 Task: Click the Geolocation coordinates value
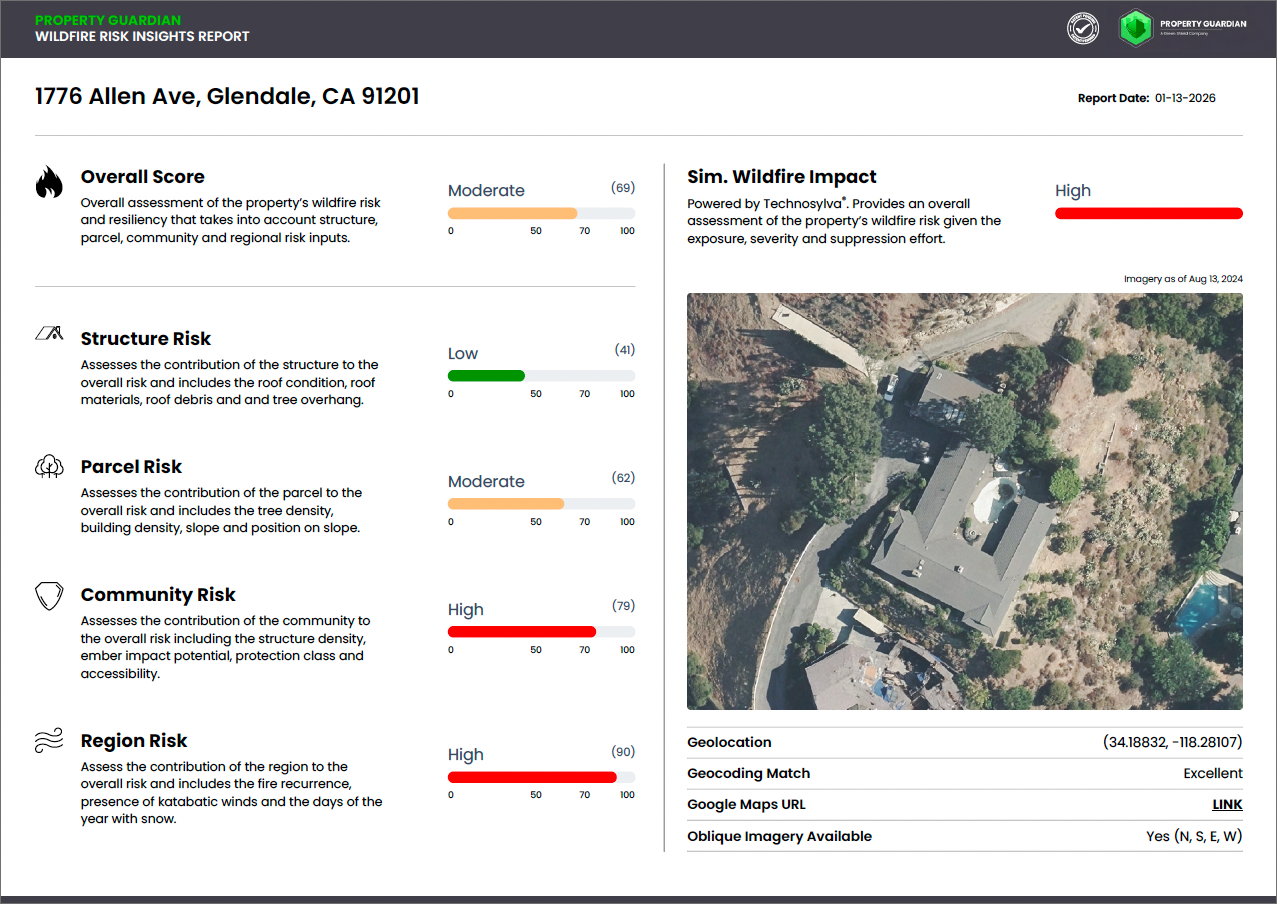pyautogui.click(x=1170, y=742)
